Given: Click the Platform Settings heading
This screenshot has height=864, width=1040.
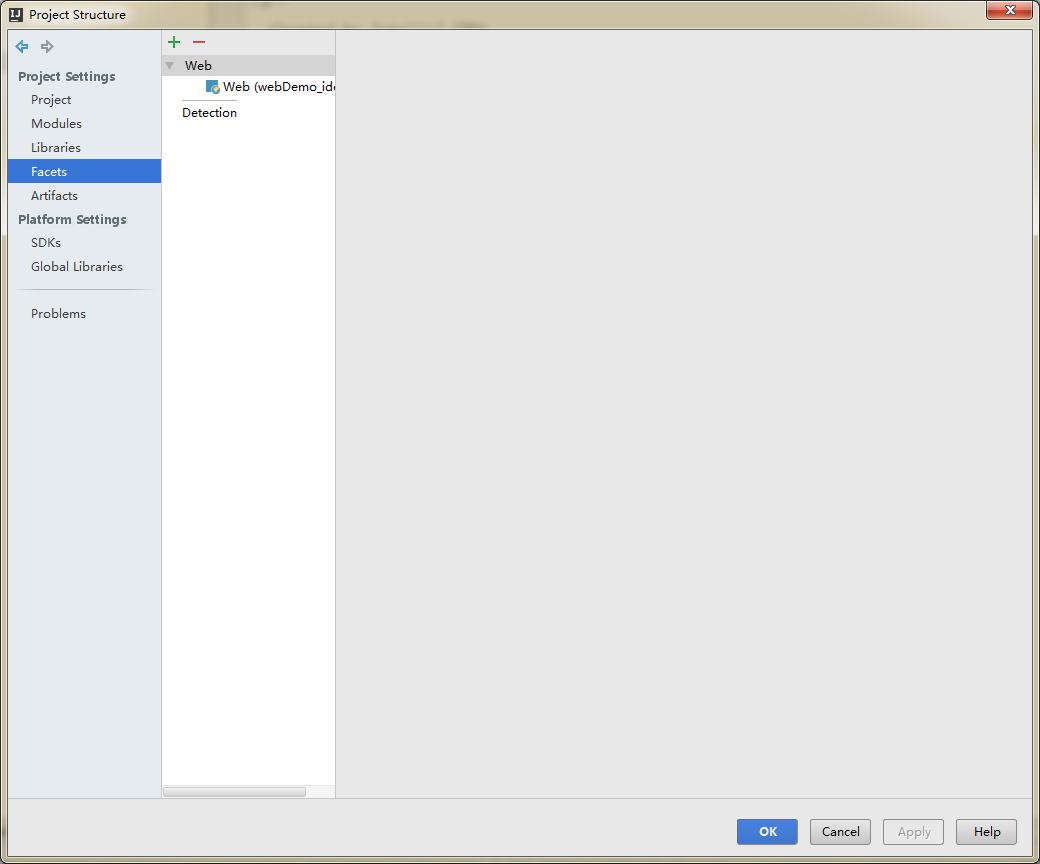Looking at the screenshot, I should coord(72,219).
